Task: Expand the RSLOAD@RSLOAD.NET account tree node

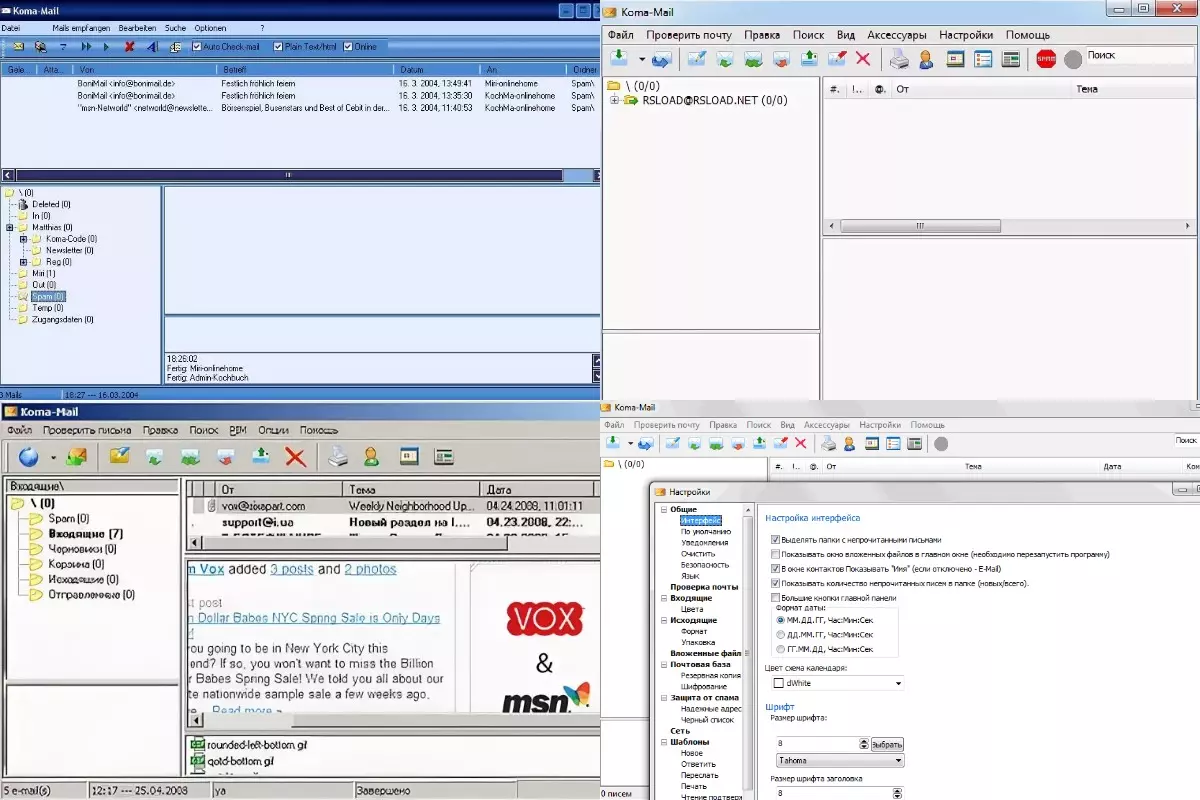Action: coord(614,100)
